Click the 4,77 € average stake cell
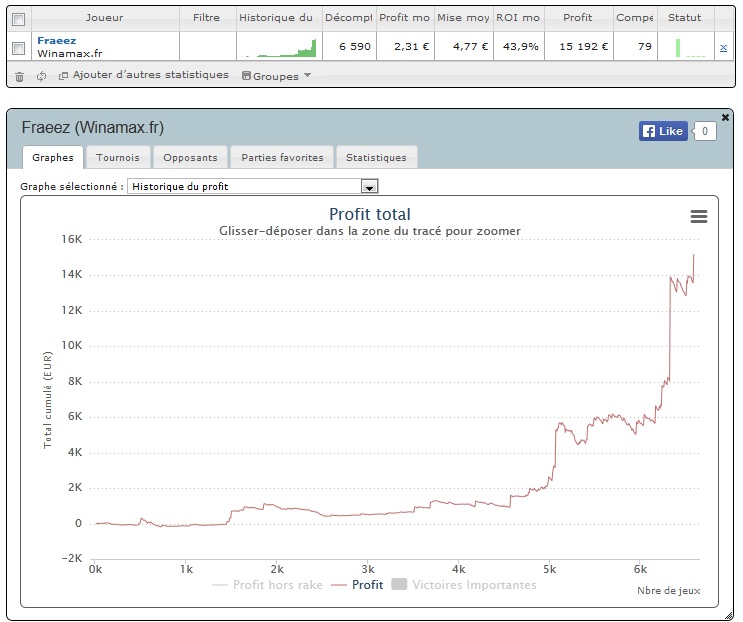The width and height of the screenshot is (743, 622). click(464, 46)
